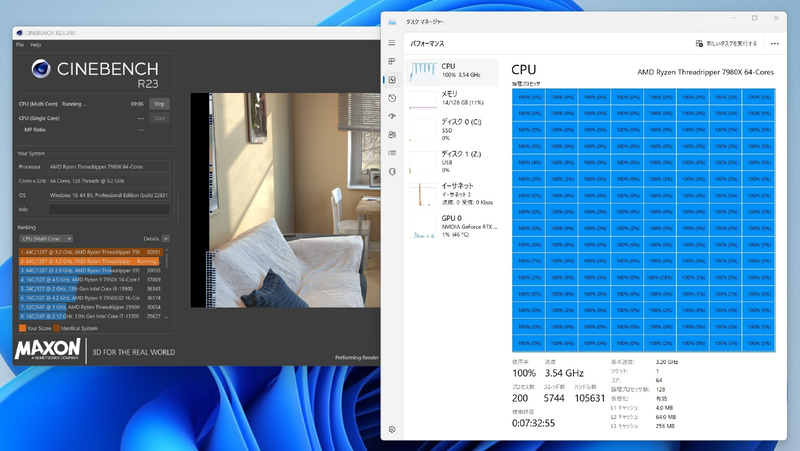Click the 256 MB L3 cache value
This screenshot has height=451, width=800.
665,426
